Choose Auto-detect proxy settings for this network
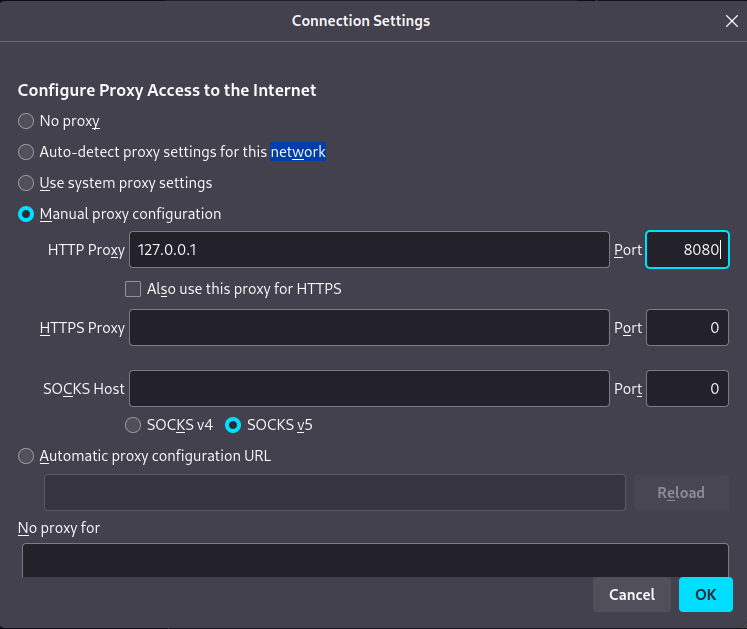This screenshot has width=747, height=629. coord(26,152)
